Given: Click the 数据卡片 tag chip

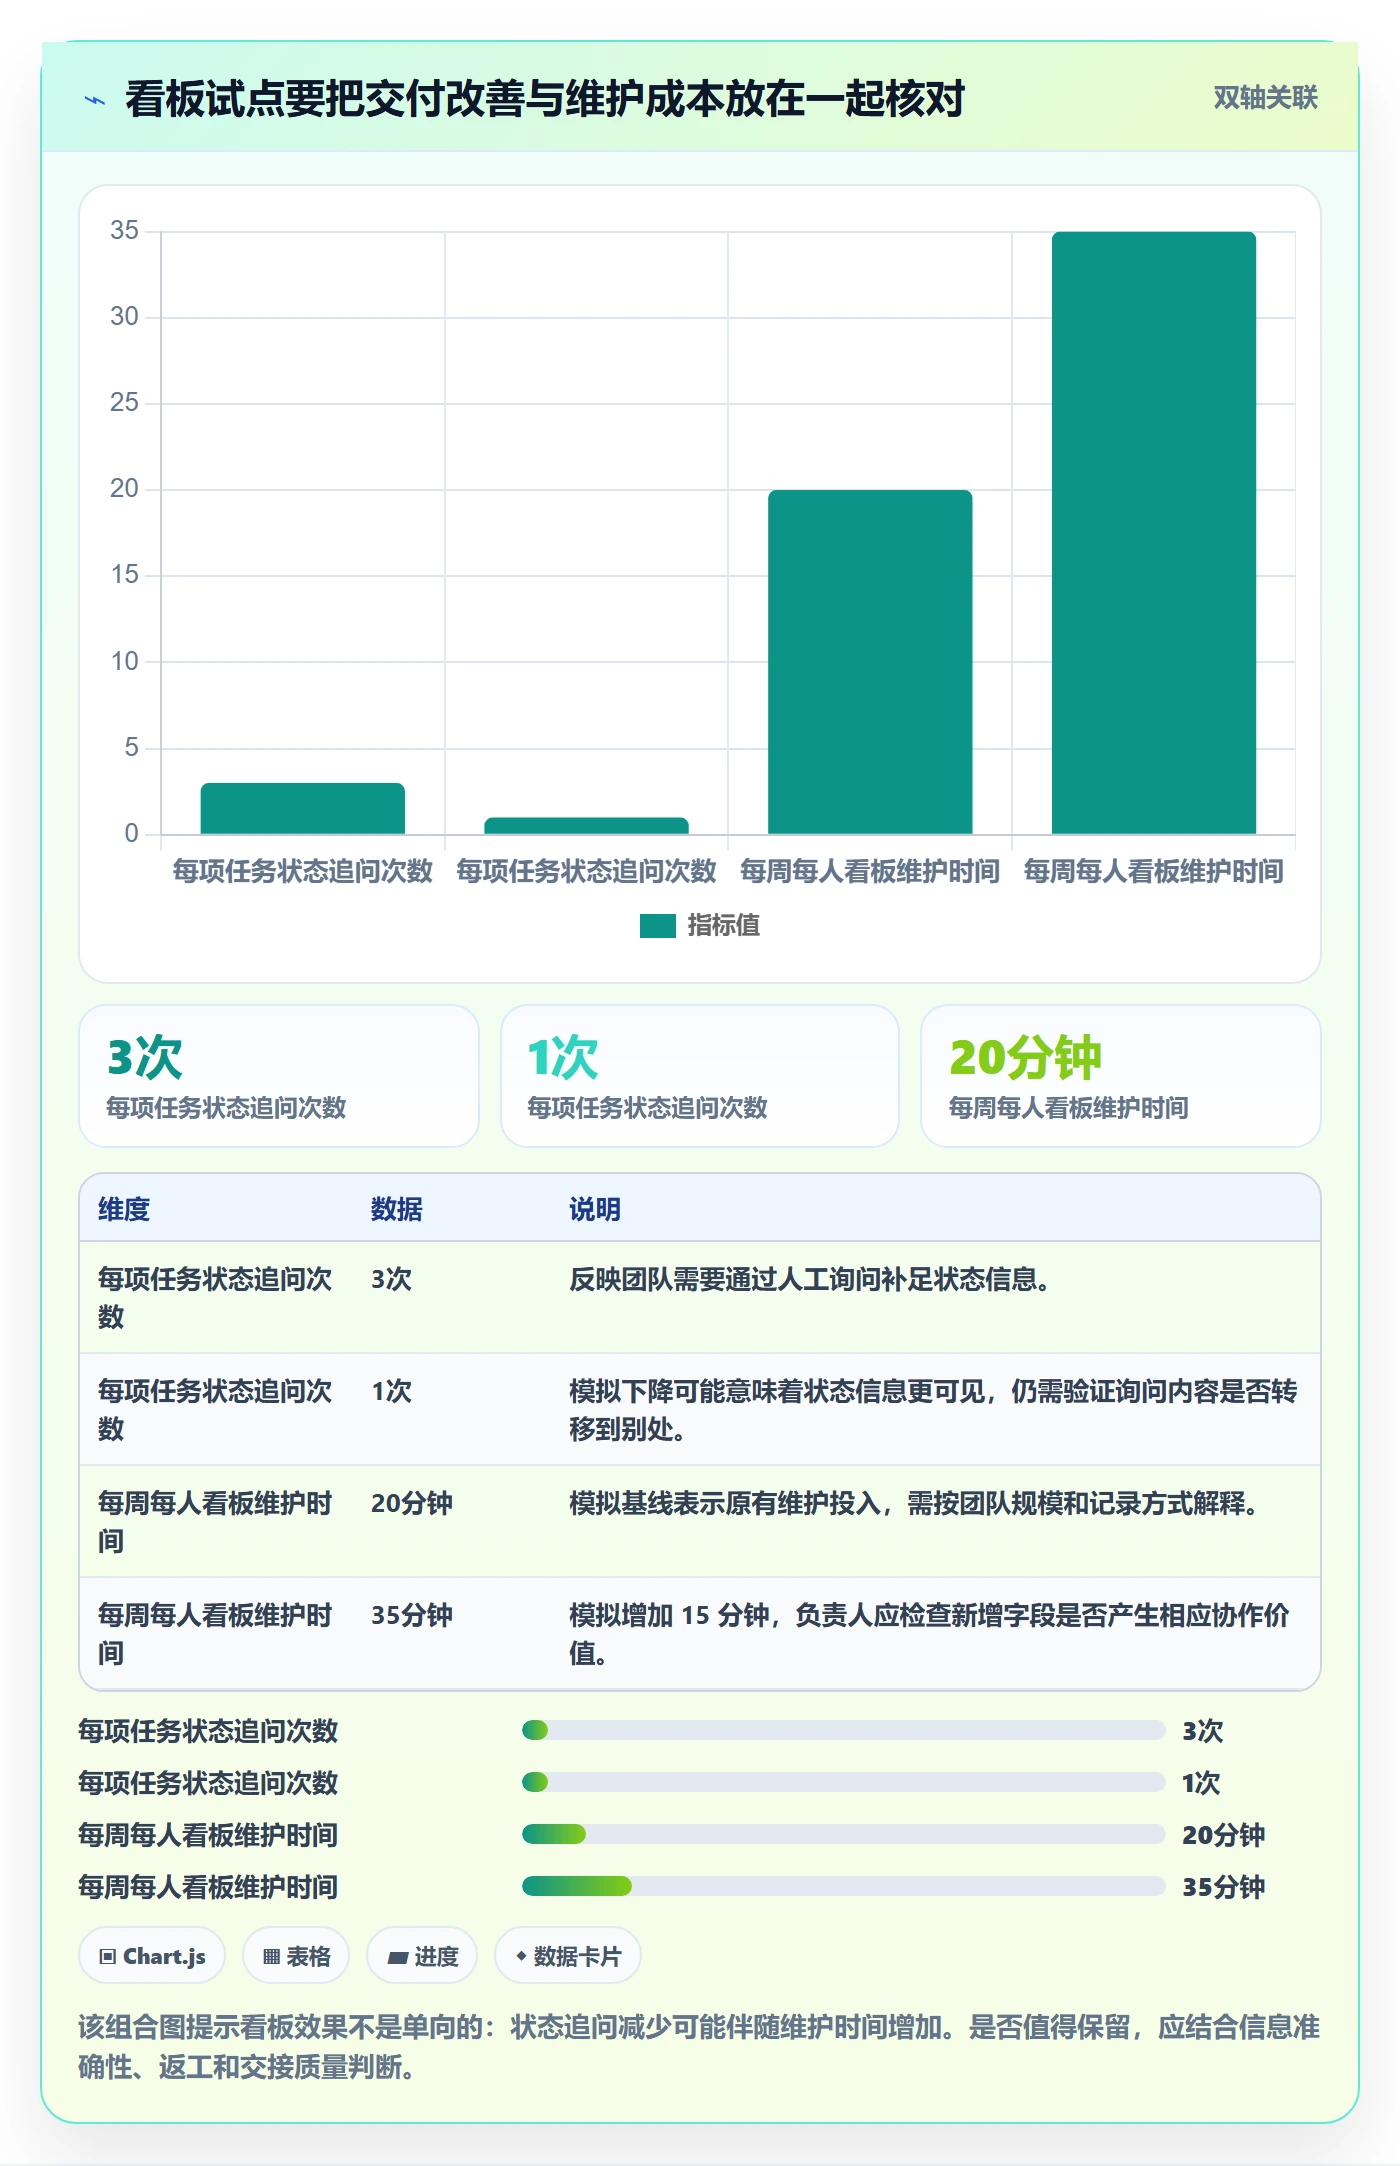Looking at the screenshot, I should (567, 1956).
